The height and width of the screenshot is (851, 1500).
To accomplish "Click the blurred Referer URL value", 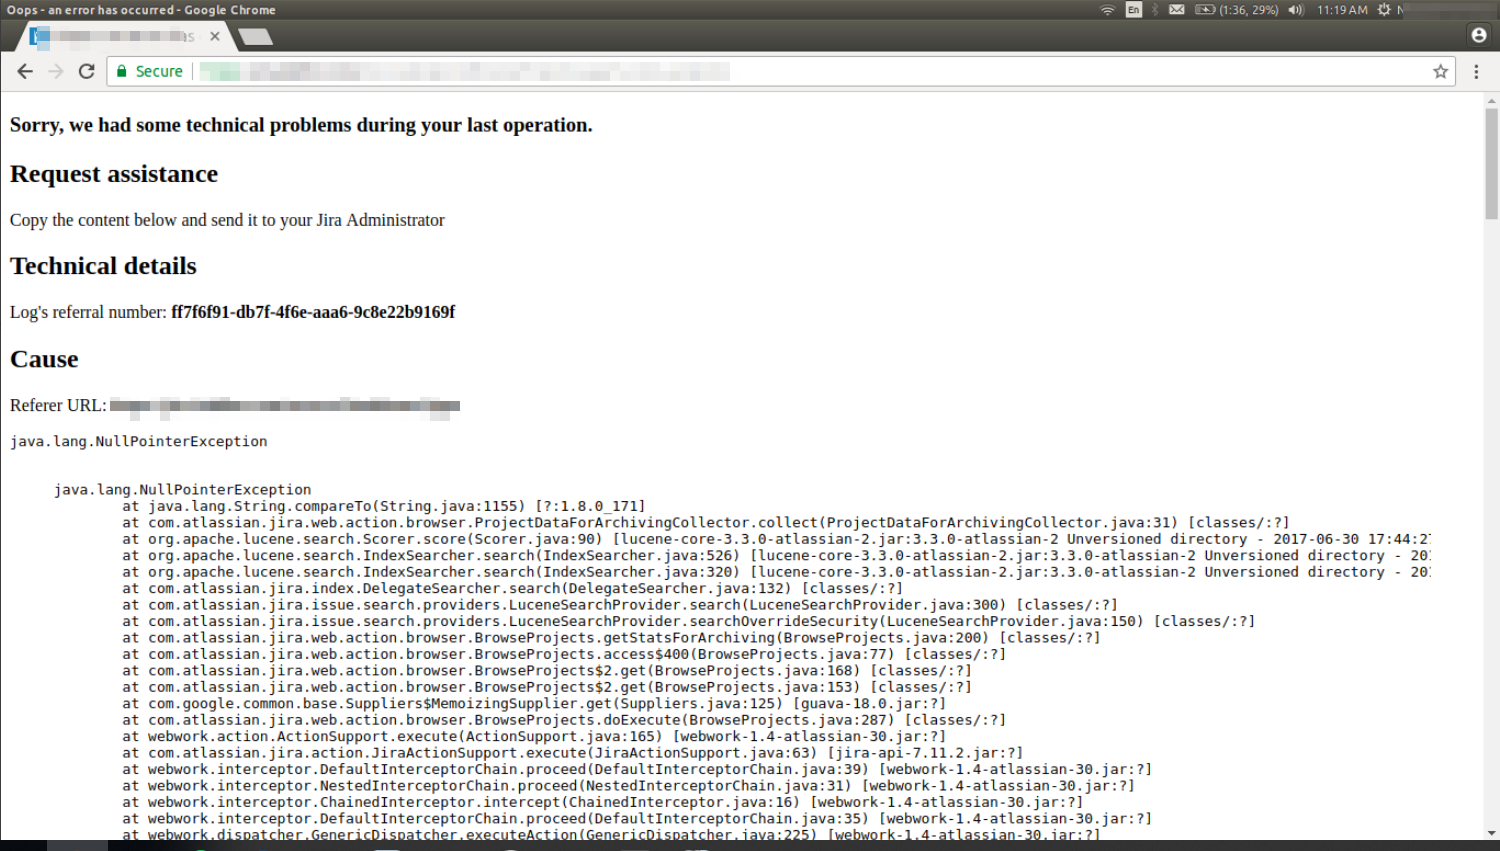I will pyautogui.click(x=285, y=405).
